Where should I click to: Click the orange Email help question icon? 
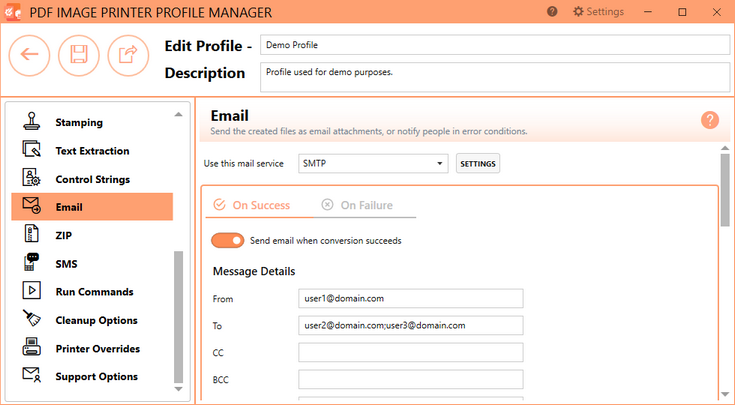click(x=710, y=120)
